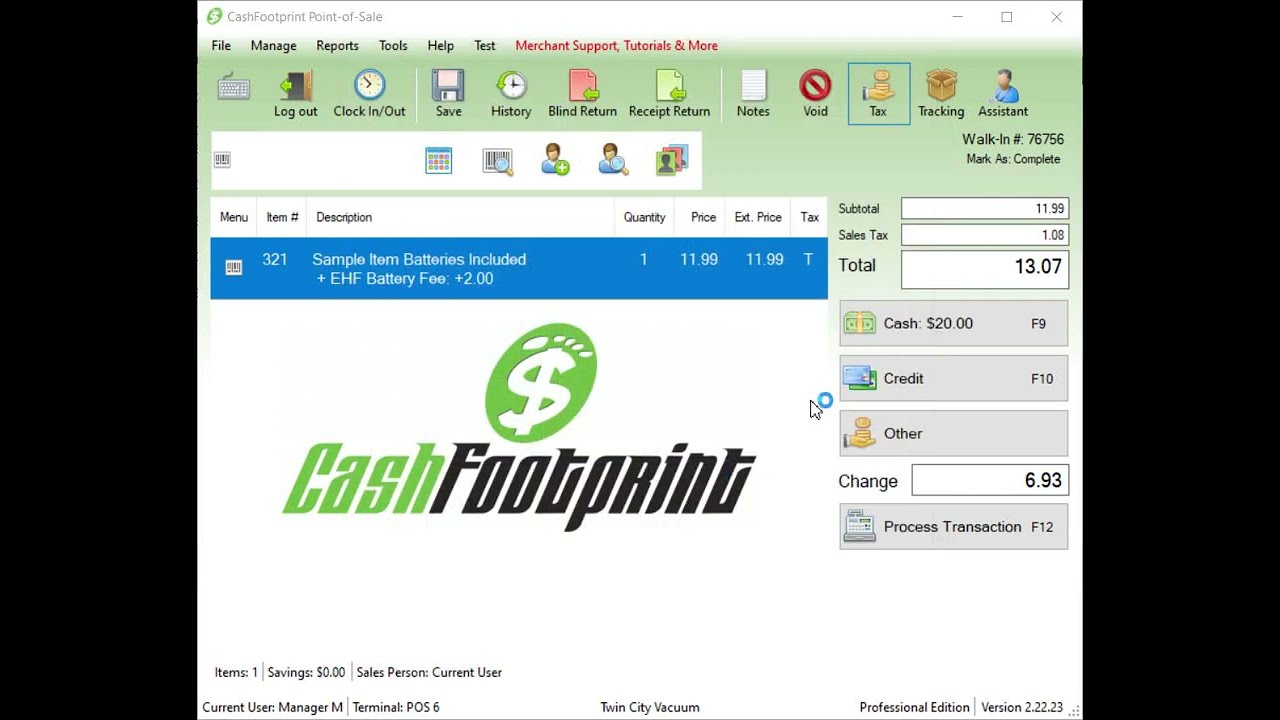Void the transaction
Viewport: 1280px width, 720px height.
[815, 94]
